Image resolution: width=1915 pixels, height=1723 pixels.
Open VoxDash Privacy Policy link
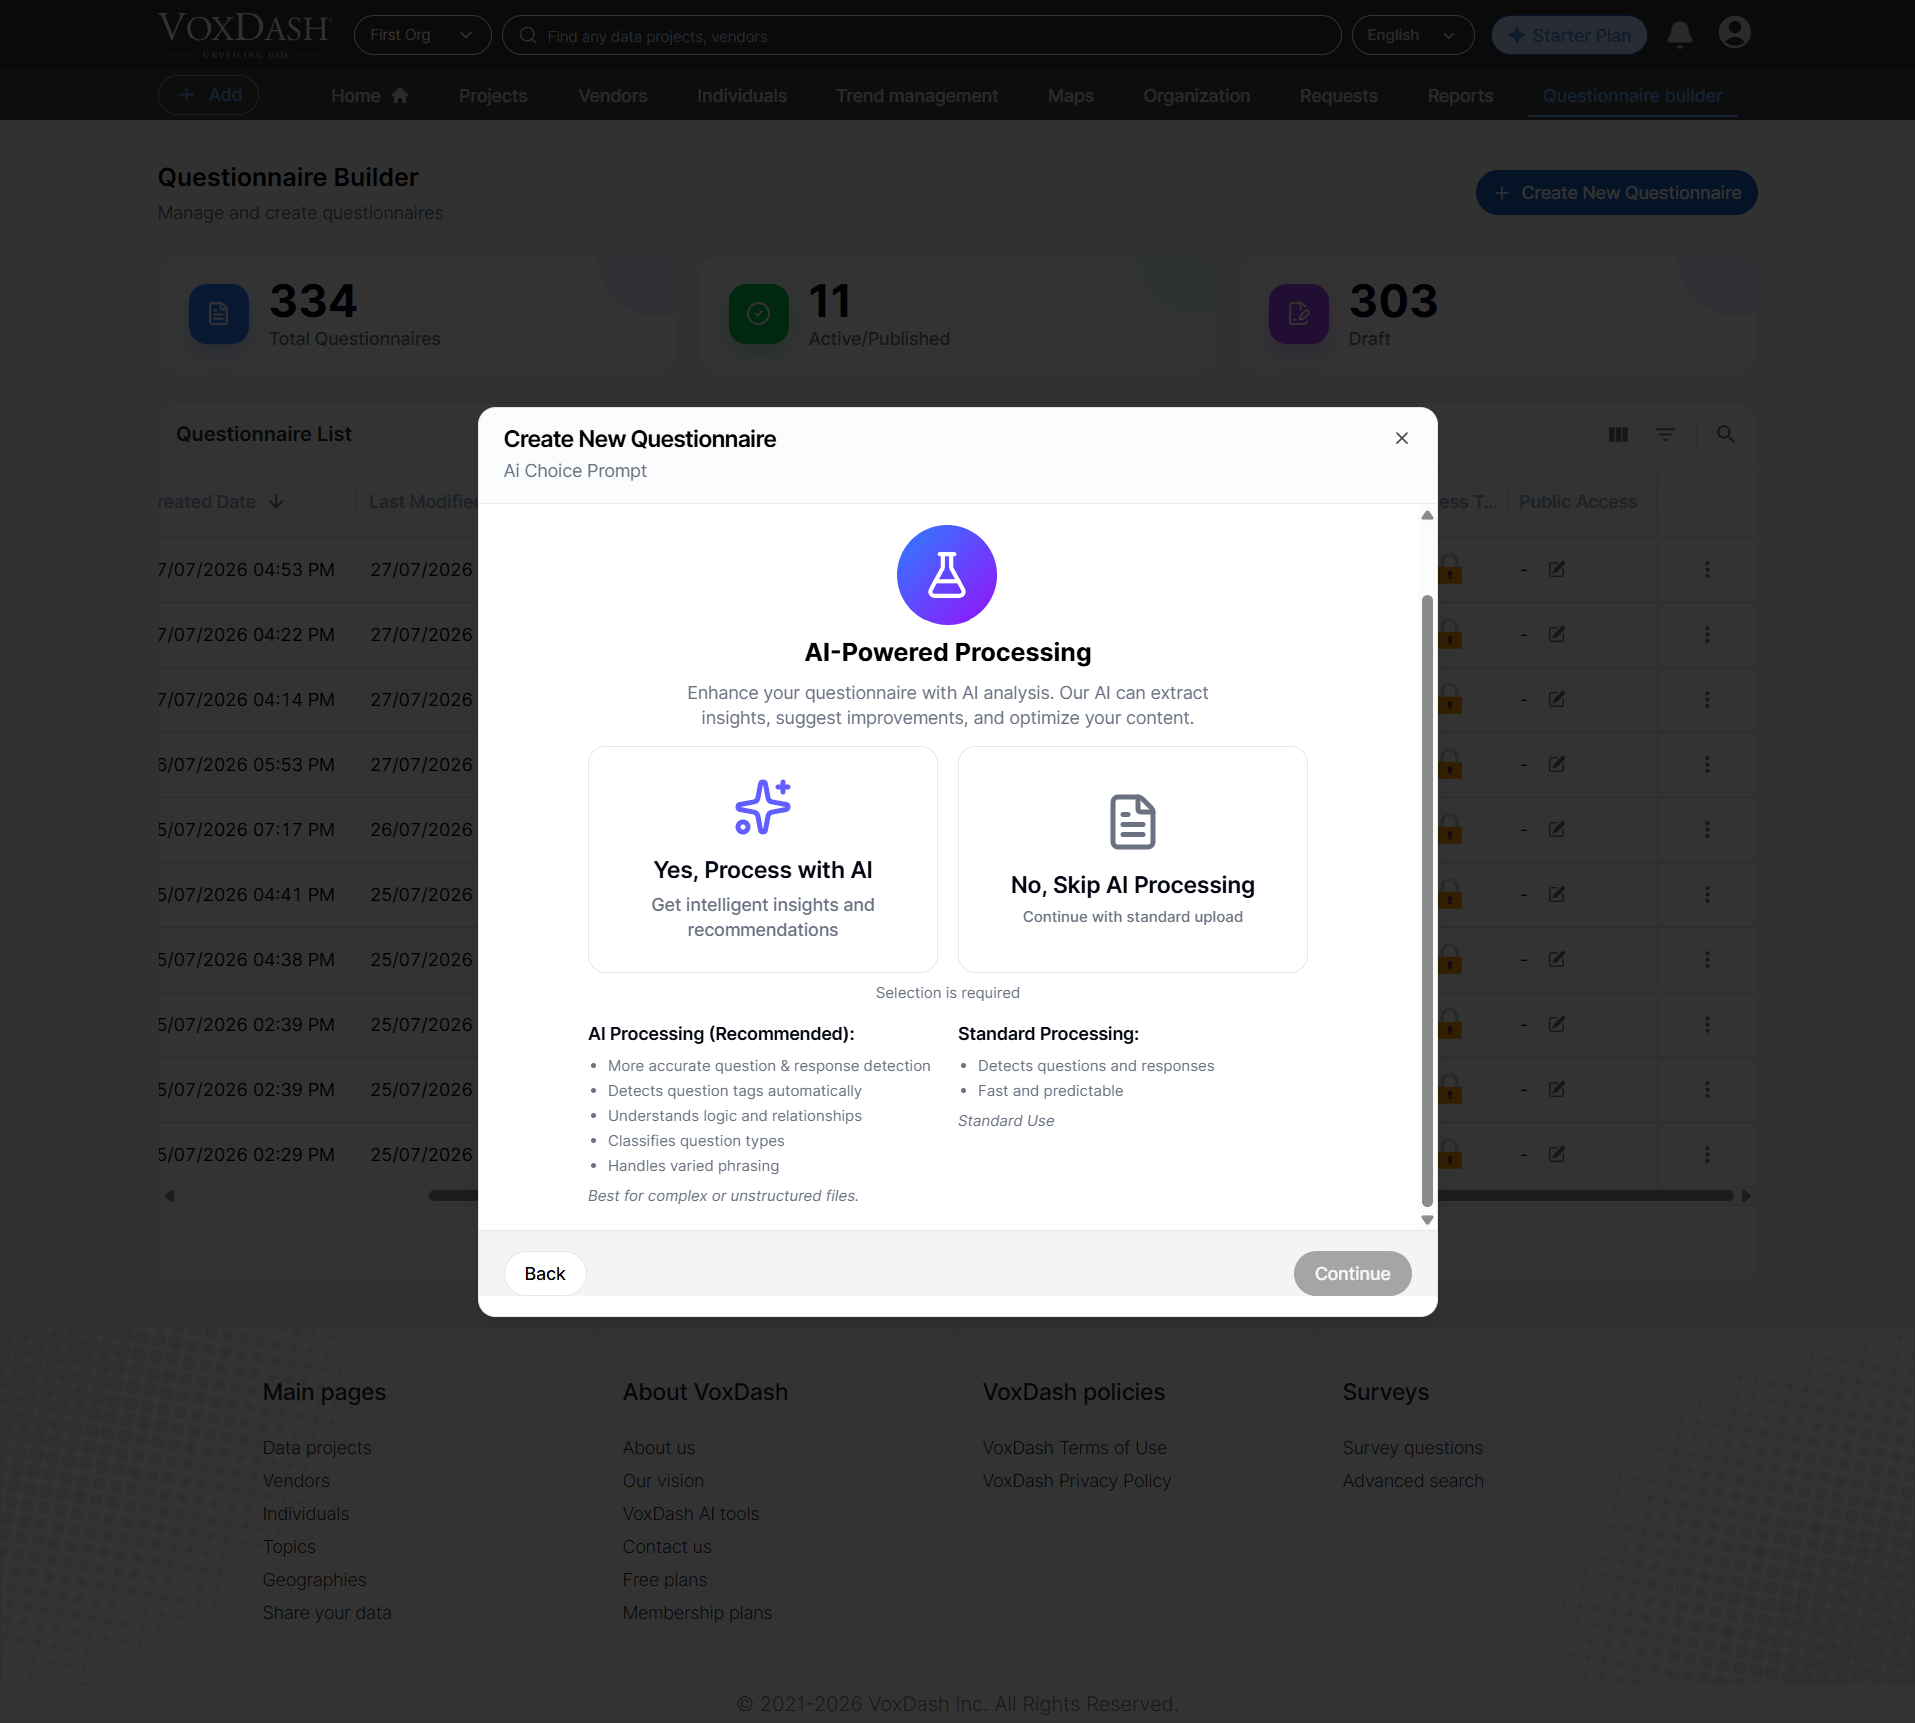pyautogui.click(x=1077, y=1480)
